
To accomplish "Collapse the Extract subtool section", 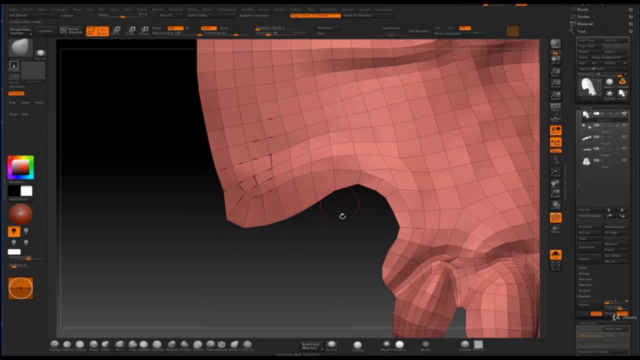I will click(584, 296).
